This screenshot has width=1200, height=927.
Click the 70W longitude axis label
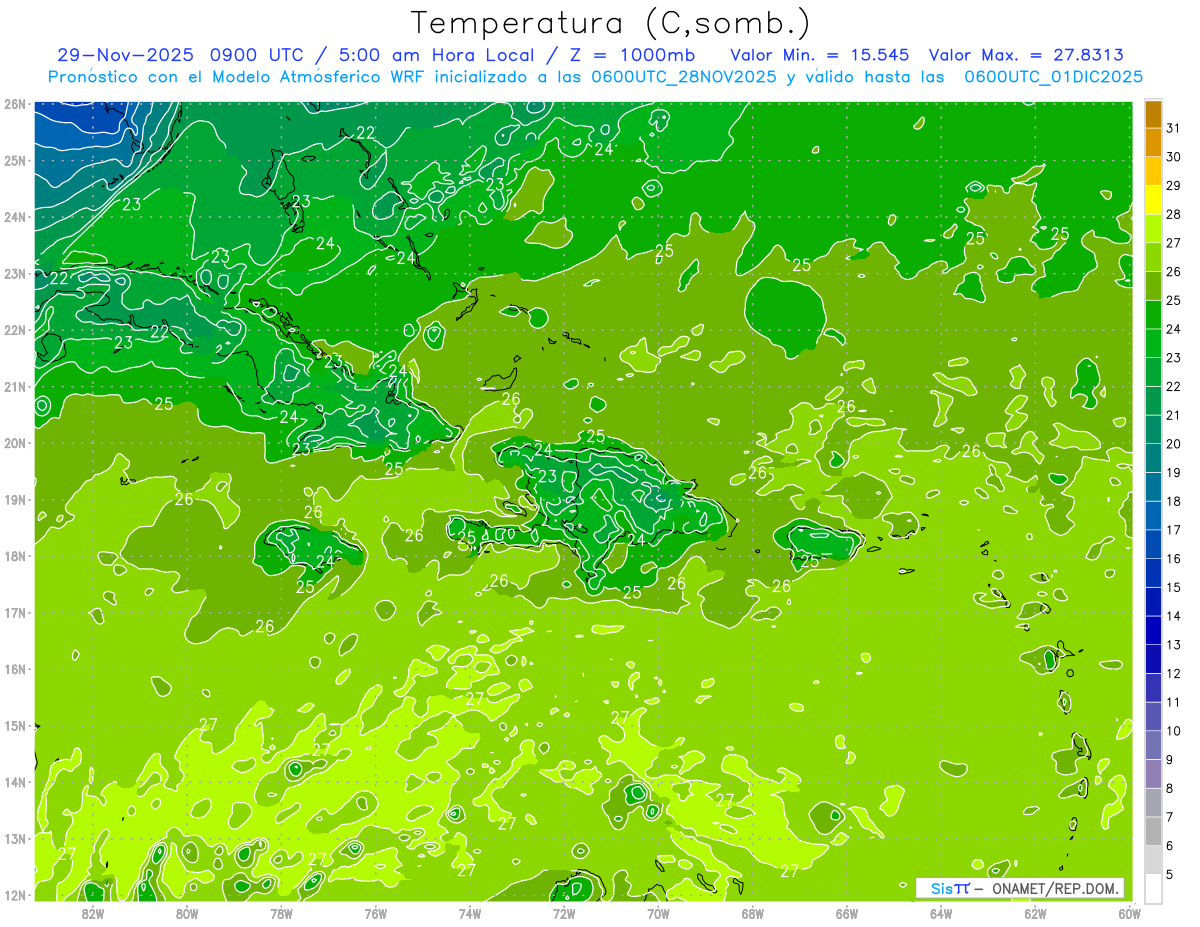pos(658,912)
